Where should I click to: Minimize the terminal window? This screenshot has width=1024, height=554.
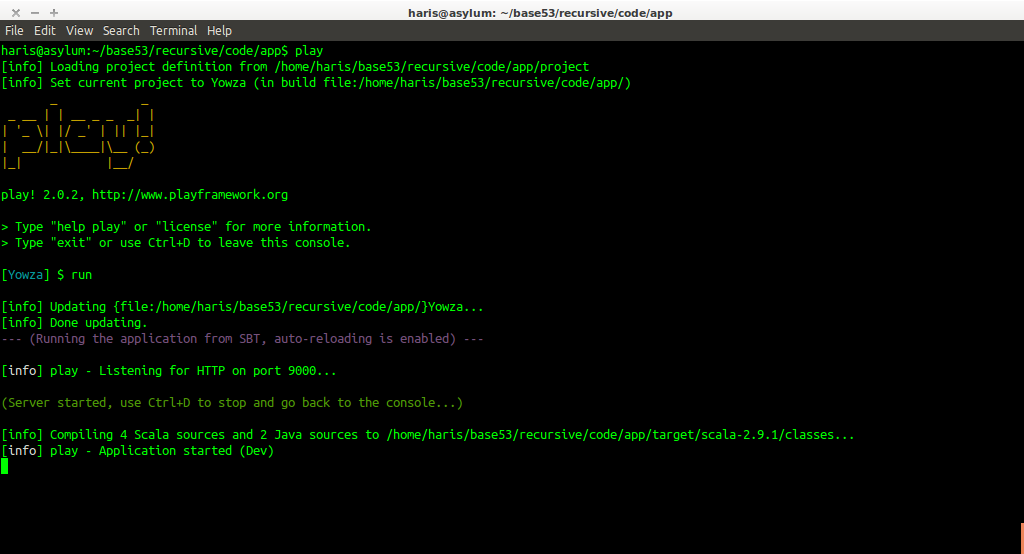35,12
